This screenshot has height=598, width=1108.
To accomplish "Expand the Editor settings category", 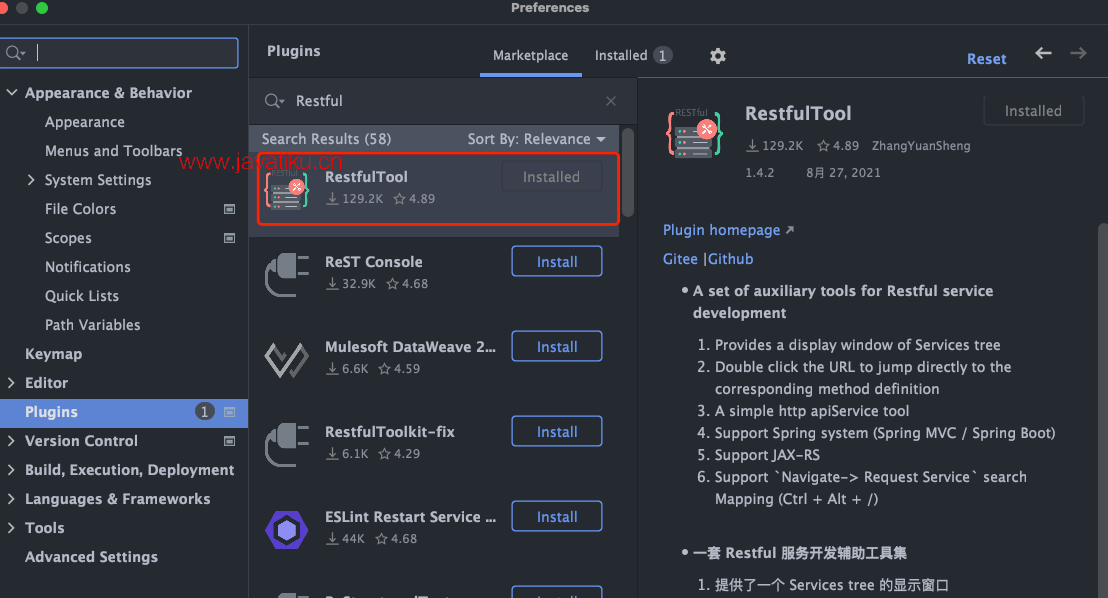I will (11, 383).
